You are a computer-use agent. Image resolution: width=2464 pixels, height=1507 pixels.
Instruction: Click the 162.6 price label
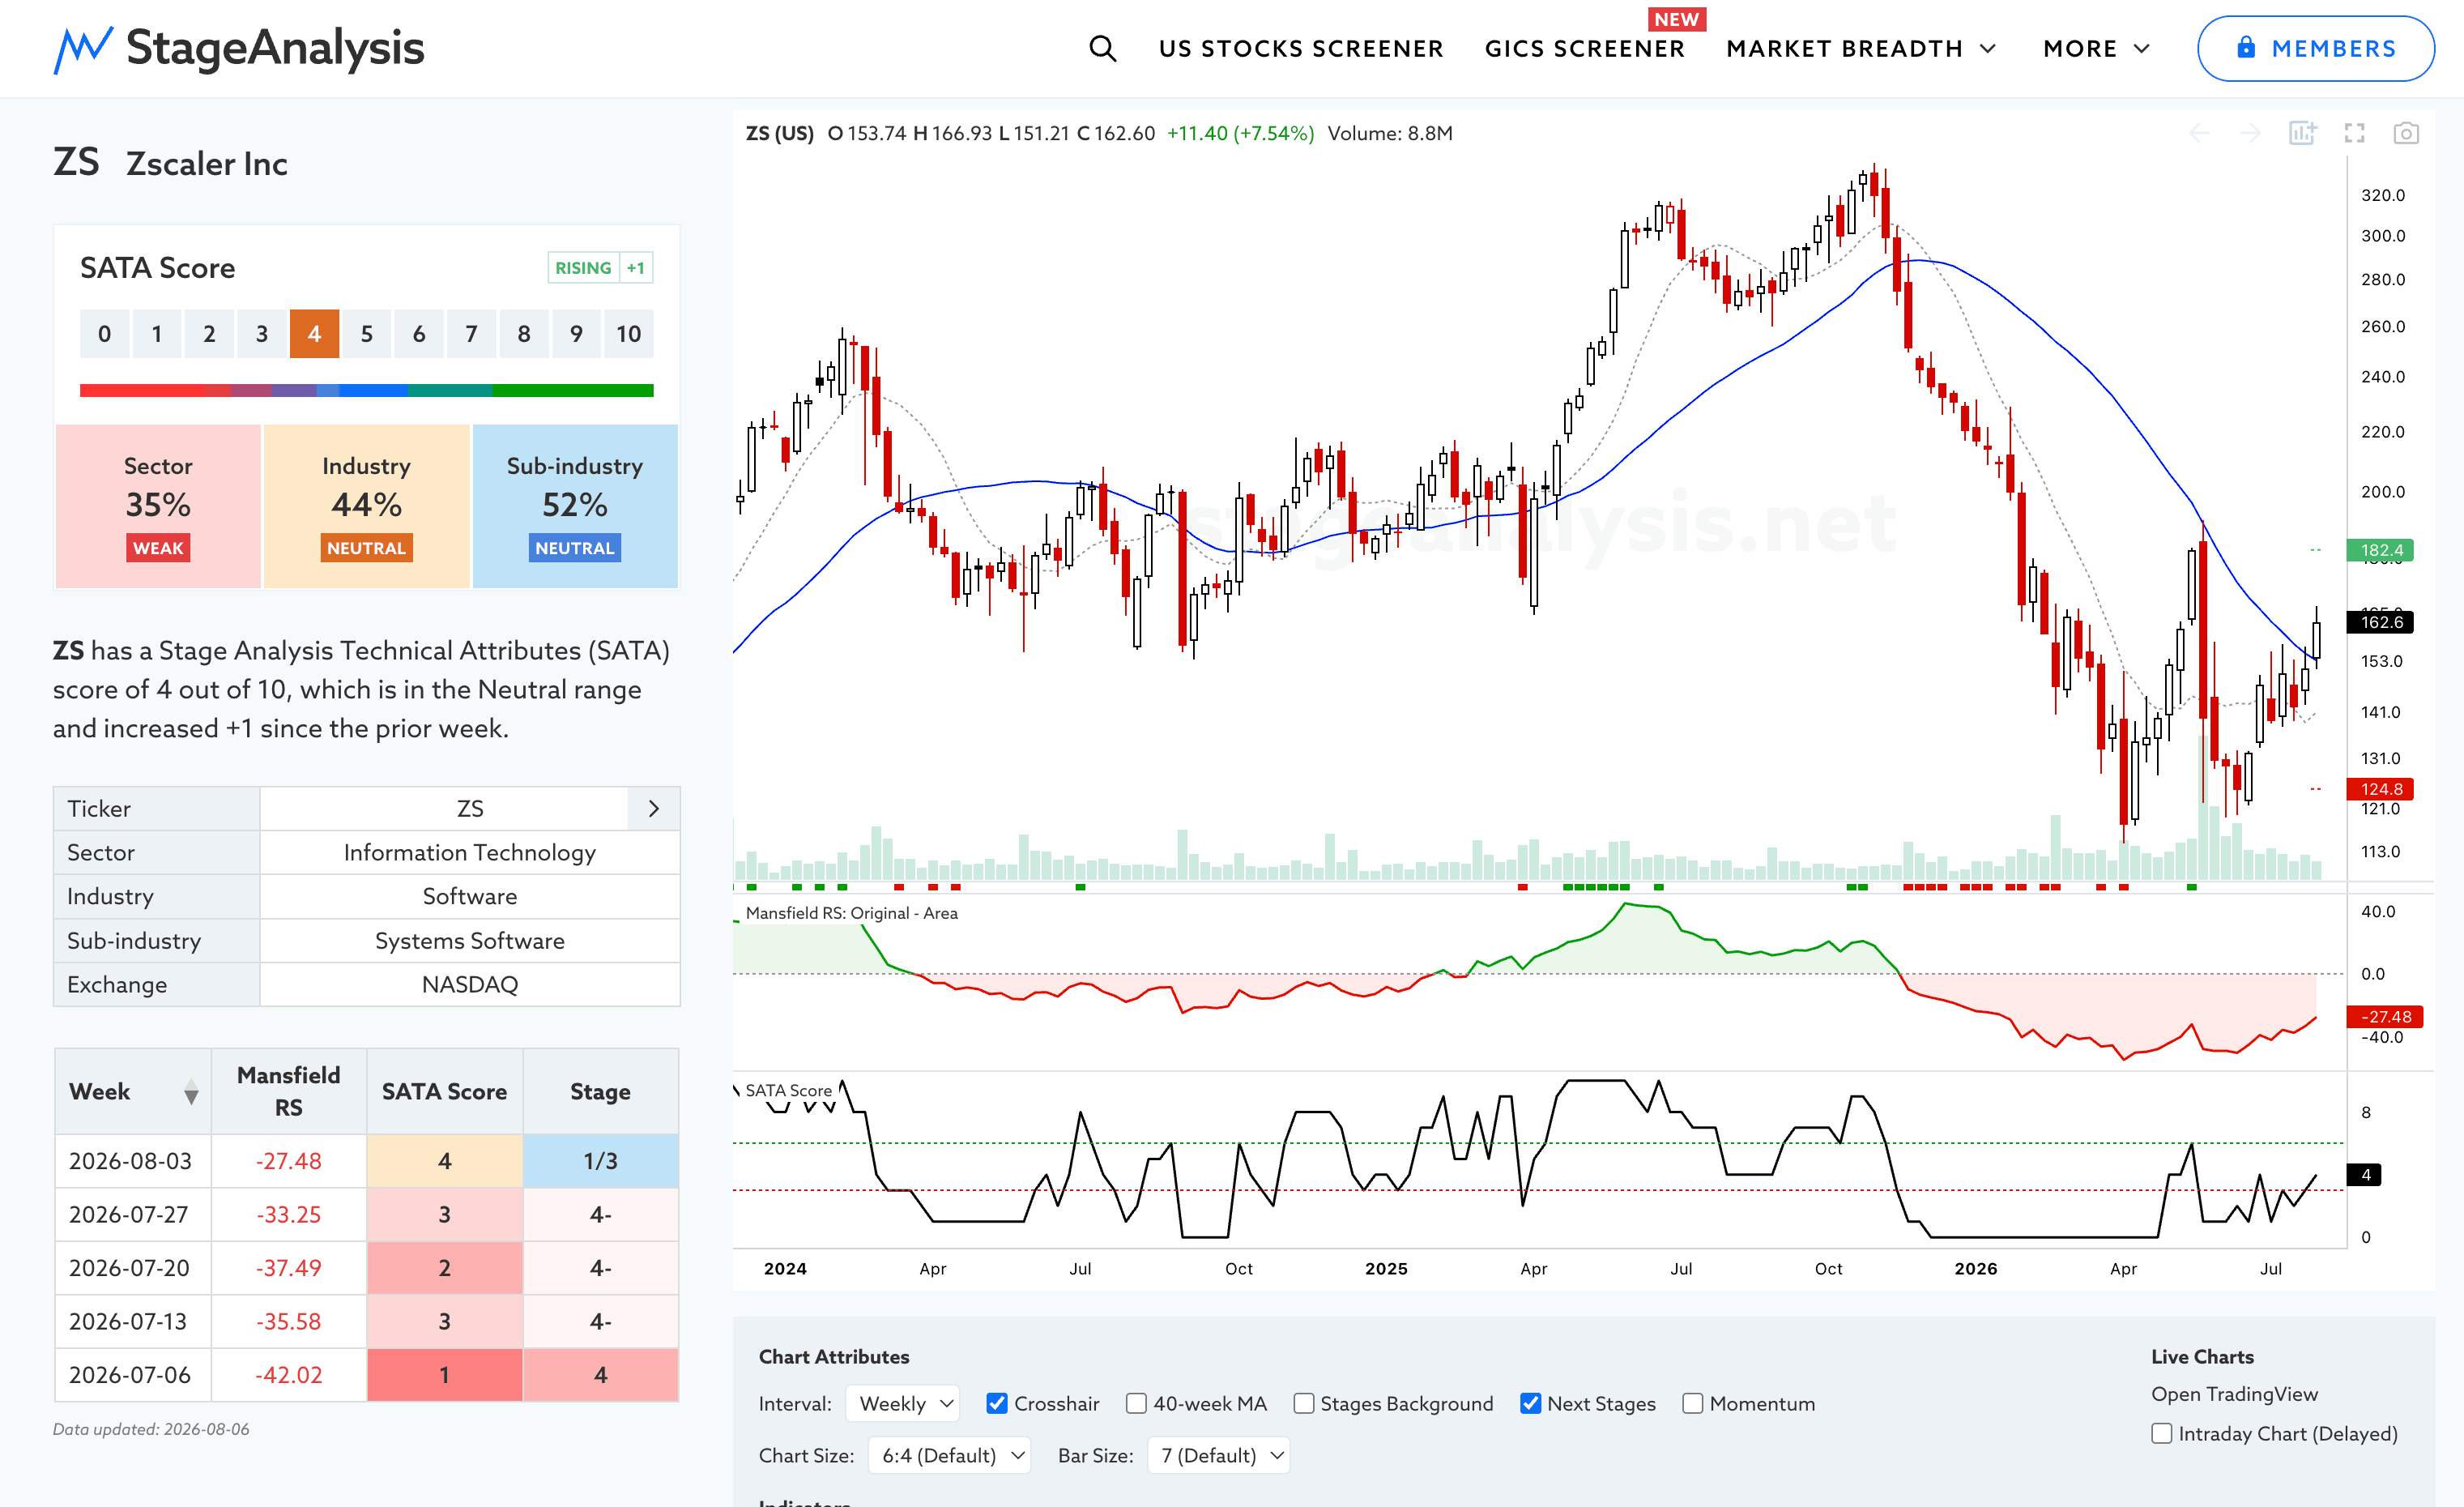point(2381,621)
